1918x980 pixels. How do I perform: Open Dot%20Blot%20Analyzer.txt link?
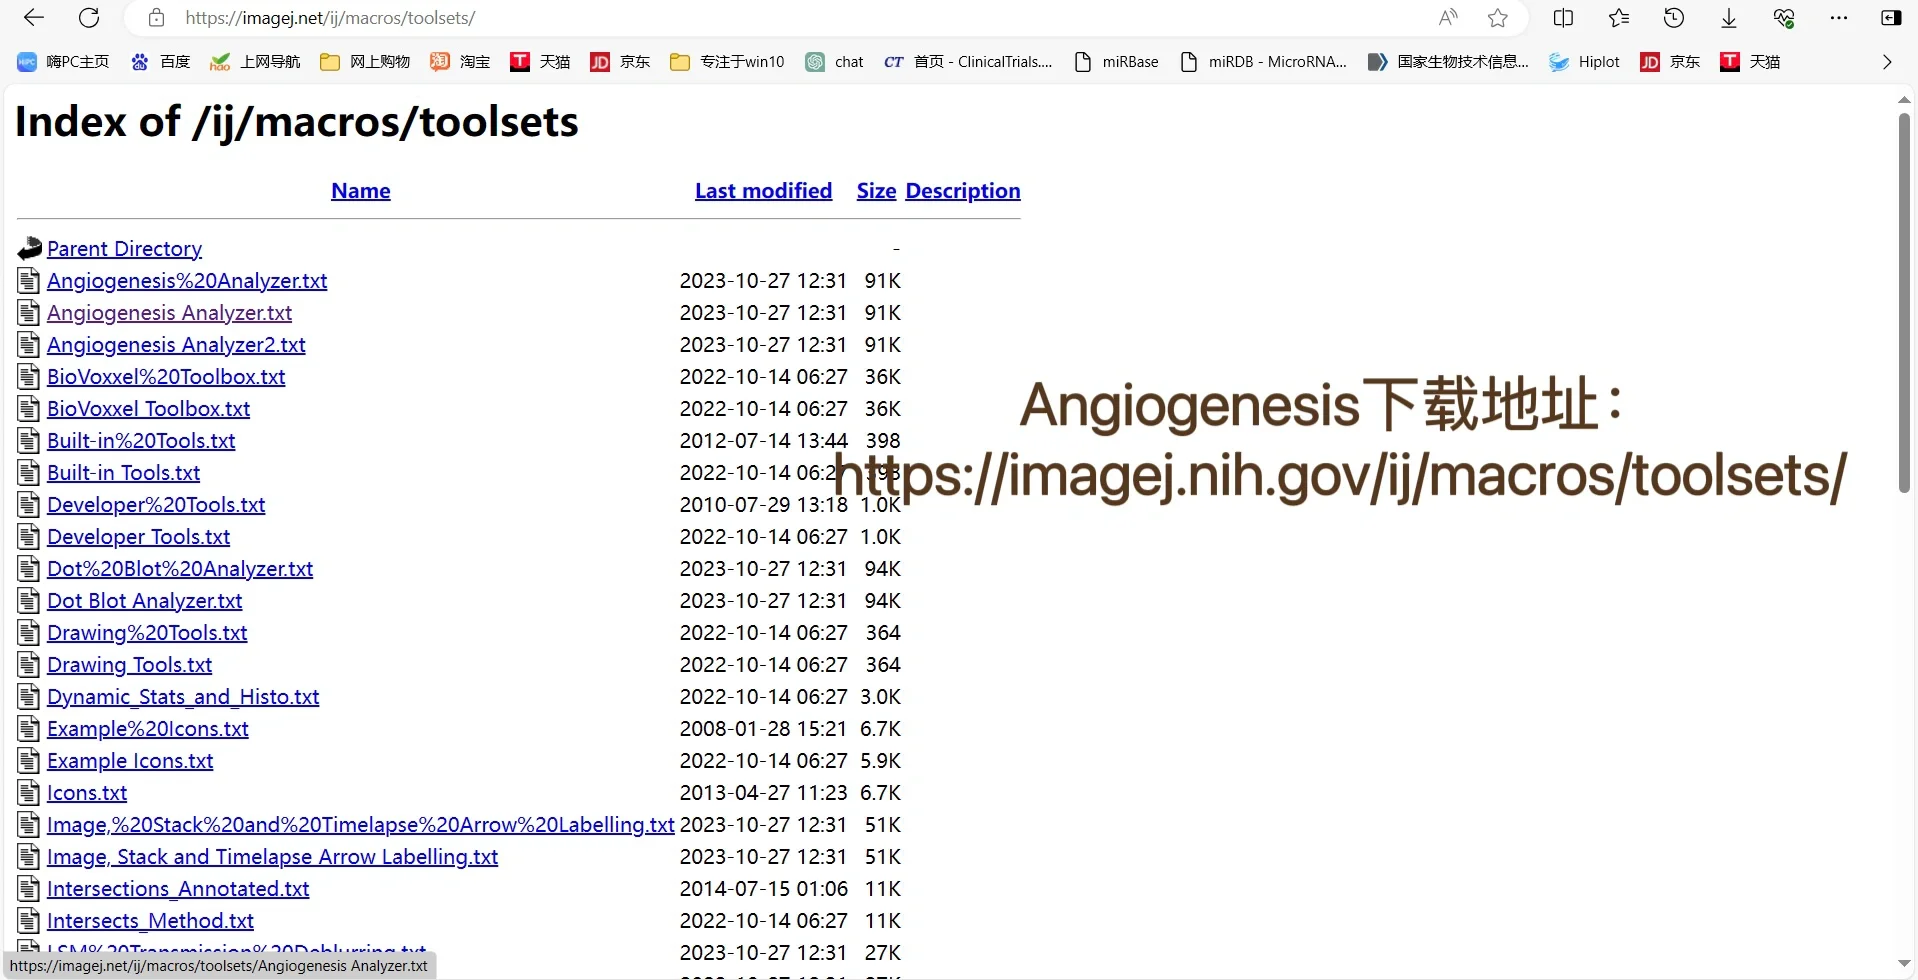click(x=180, y=569)
